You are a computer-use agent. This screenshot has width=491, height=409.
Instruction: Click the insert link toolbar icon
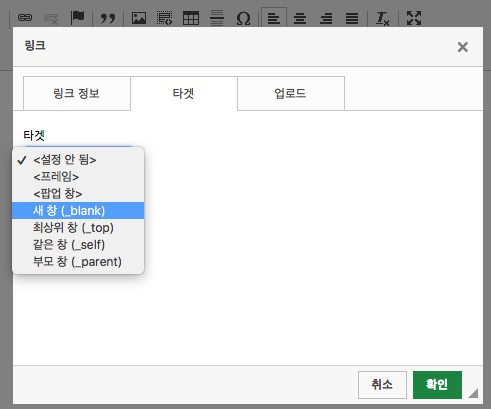[25, 17]
